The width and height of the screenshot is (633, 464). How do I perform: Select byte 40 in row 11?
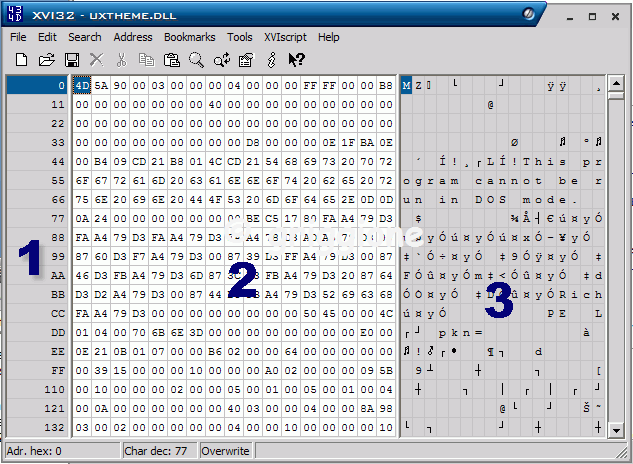[x=215, y=104]
